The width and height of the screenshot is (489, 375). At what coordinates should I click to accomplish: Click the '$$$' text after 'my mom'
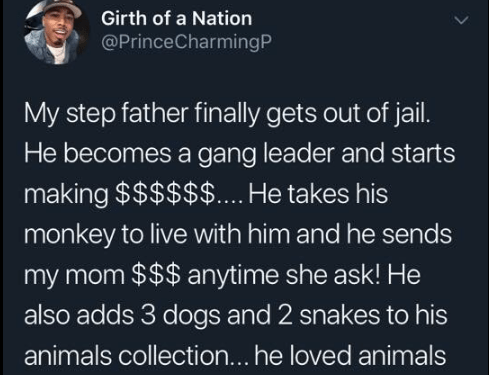[x=157, y=275]
